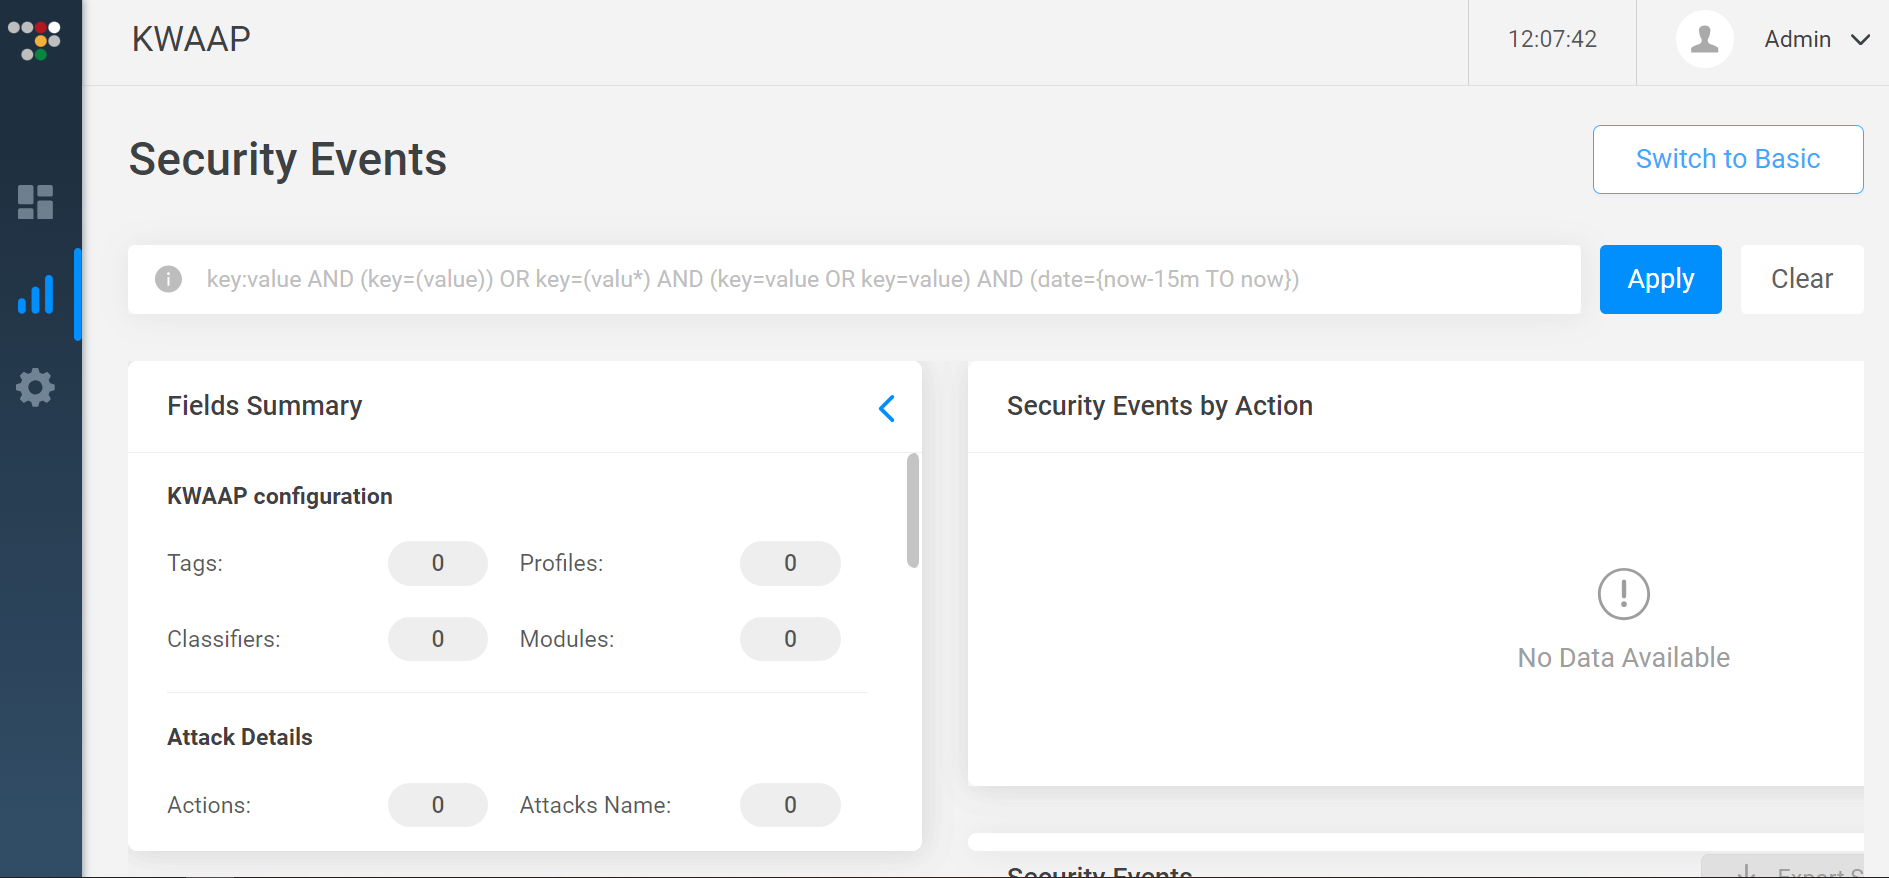Screen dimensions: 1889x878
Task: Click the Classifiers count badge
Action: point(438,639)
